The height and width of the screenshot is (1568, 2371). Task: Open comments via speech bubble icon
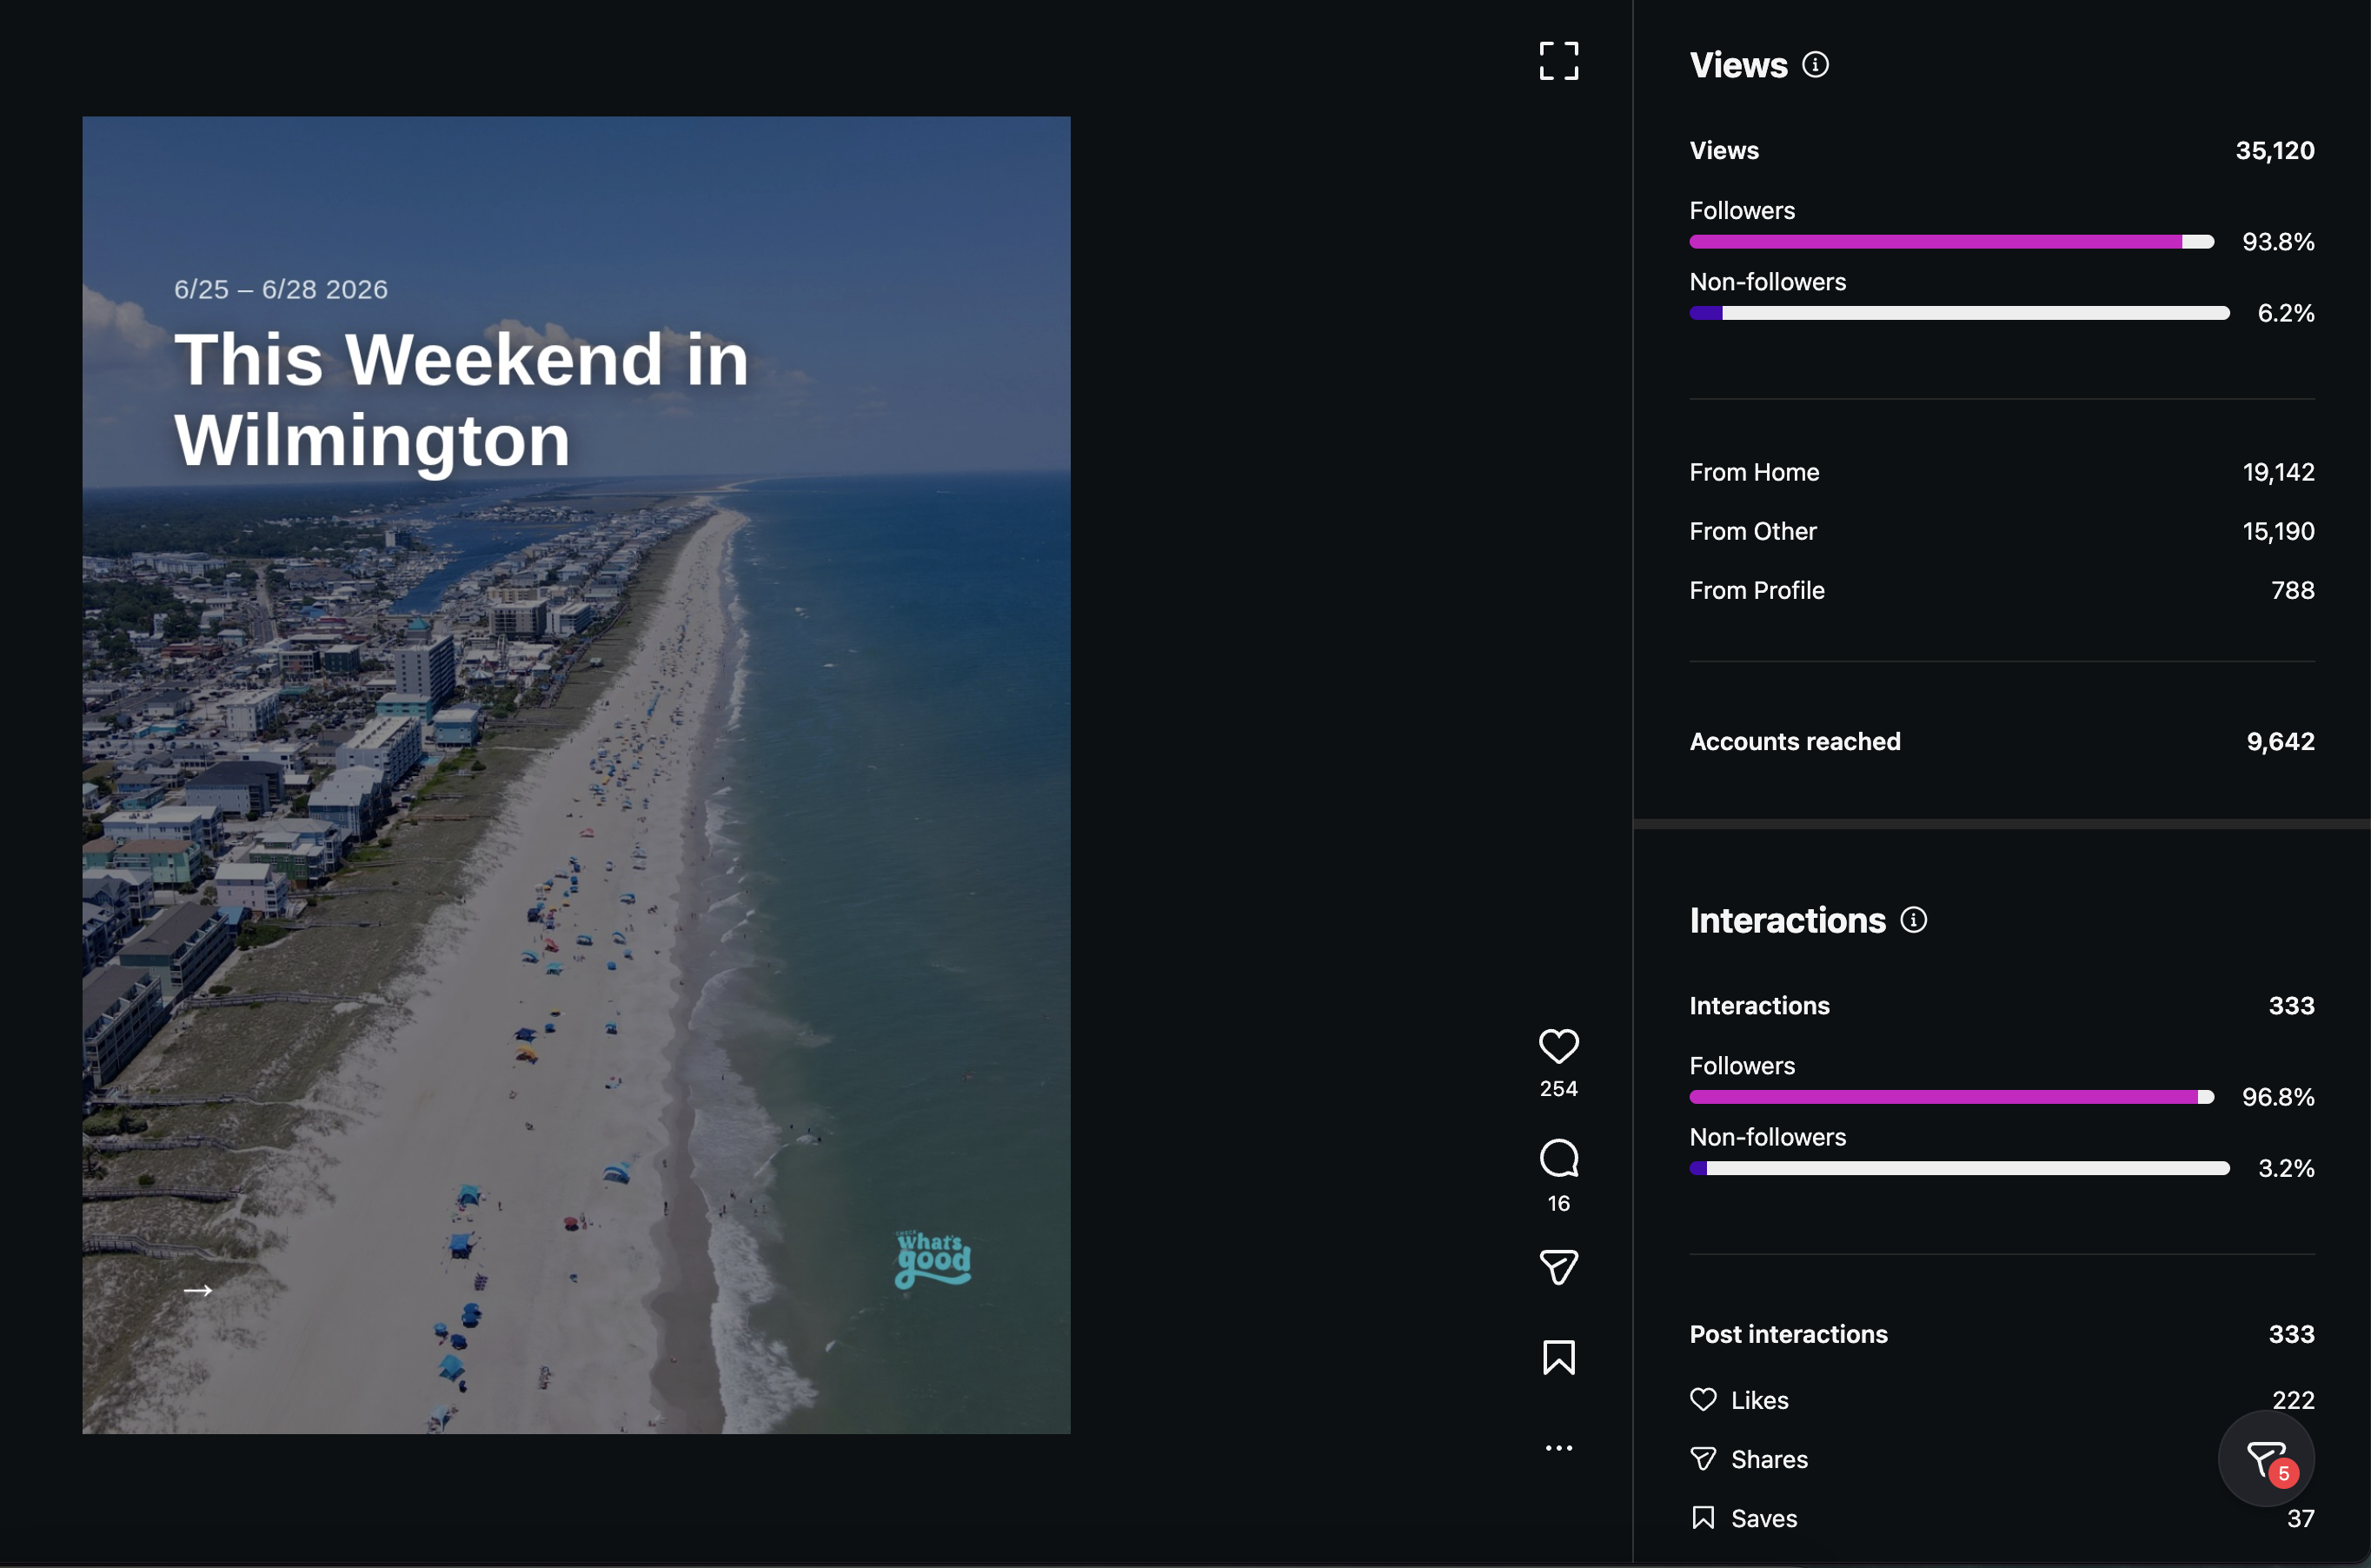tap(1558, 1158)
